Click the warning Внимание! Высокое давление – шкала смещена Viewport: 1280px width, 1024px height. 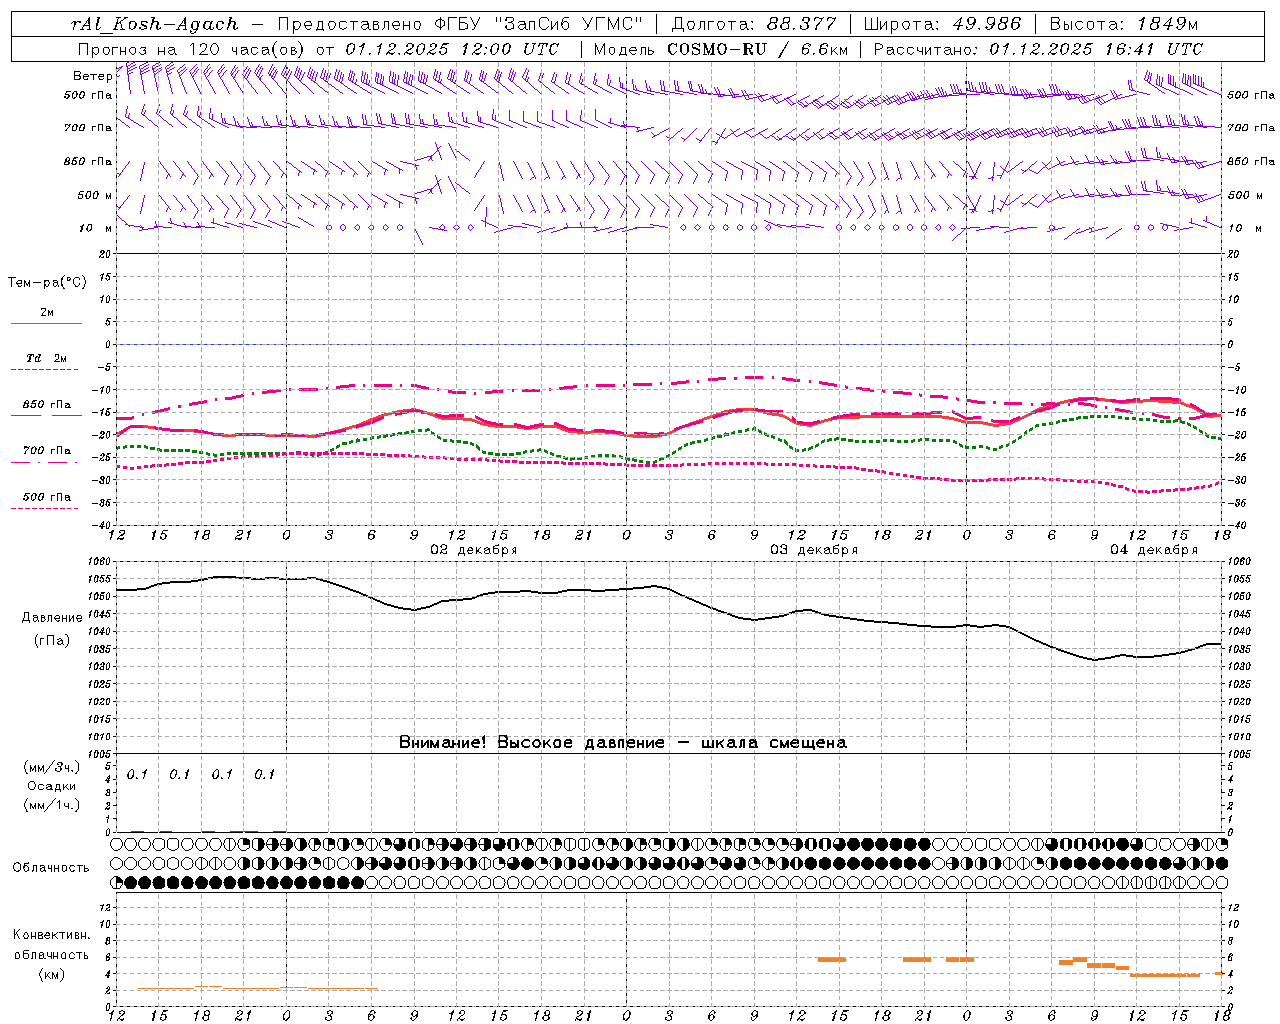623,742
